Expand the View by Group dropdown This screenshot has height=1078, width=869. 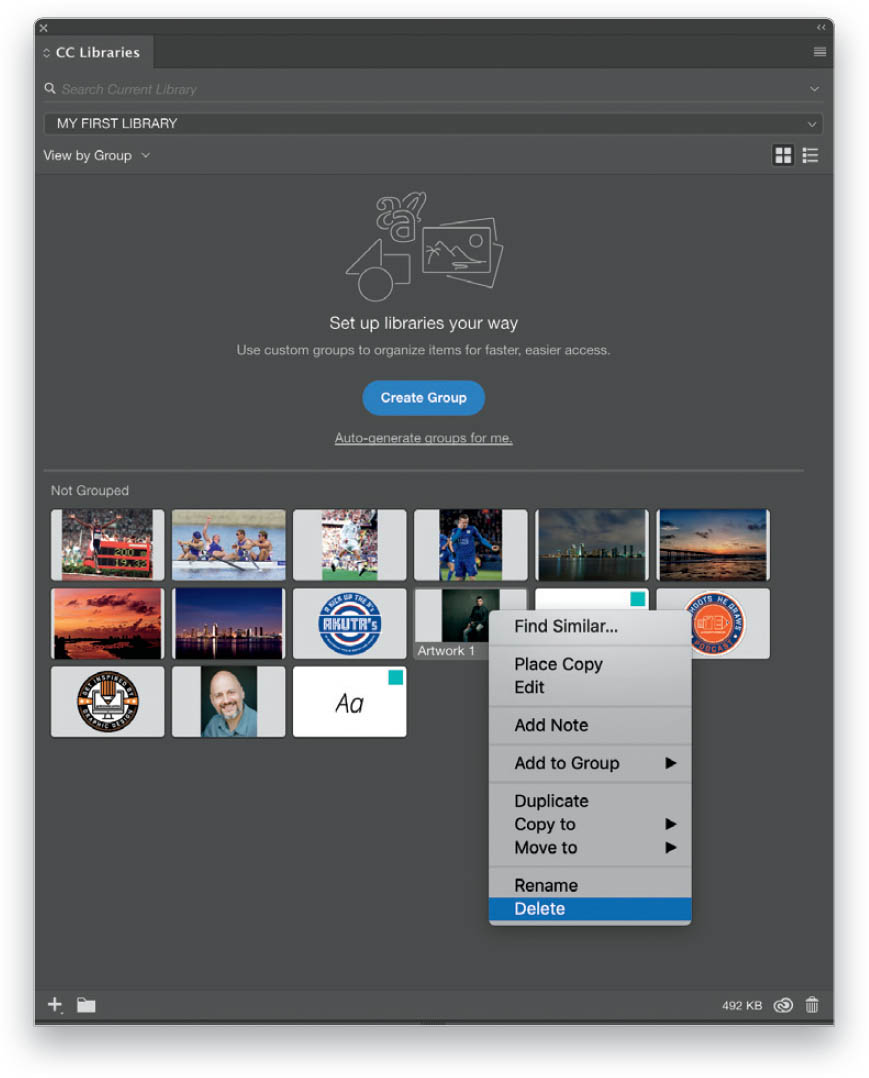coord(96,155)
